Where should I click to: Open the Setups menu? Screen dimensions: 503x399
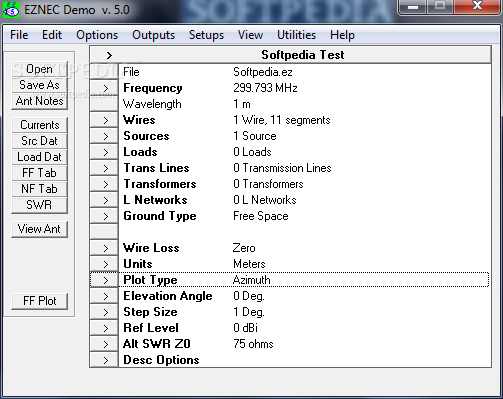[206, 35]
